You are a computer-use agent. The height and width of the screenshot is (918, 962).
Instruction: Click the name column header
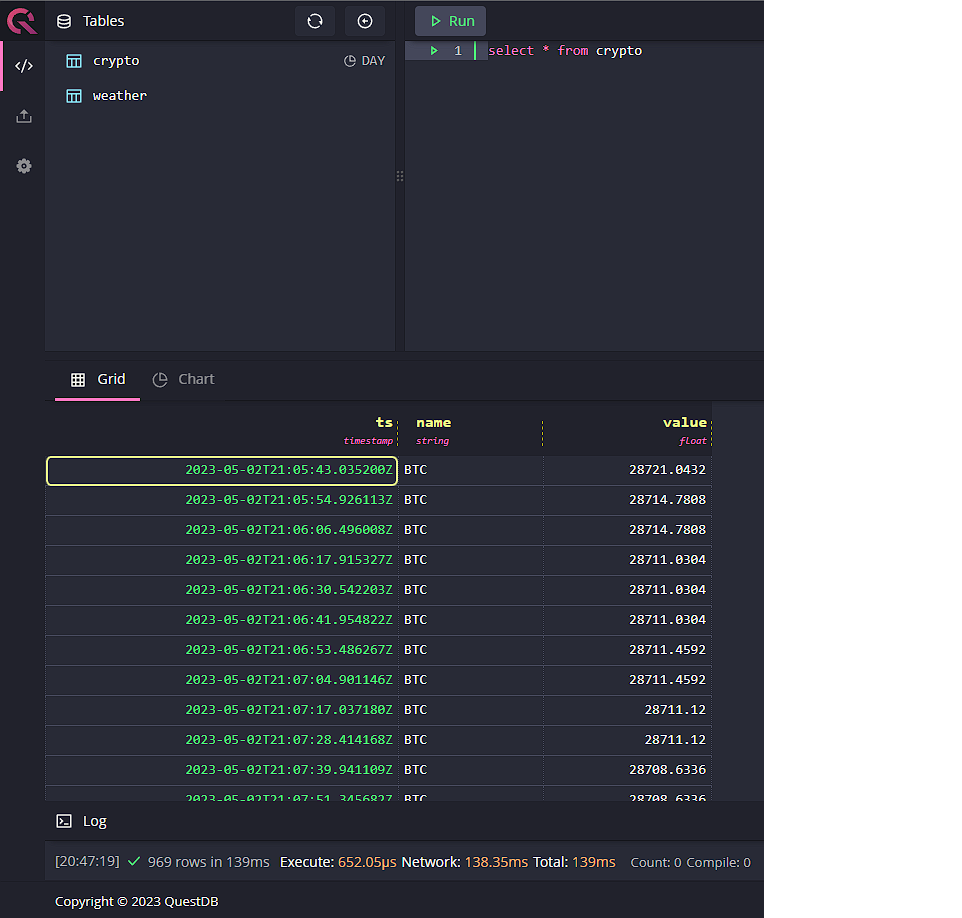coord(471,430)
